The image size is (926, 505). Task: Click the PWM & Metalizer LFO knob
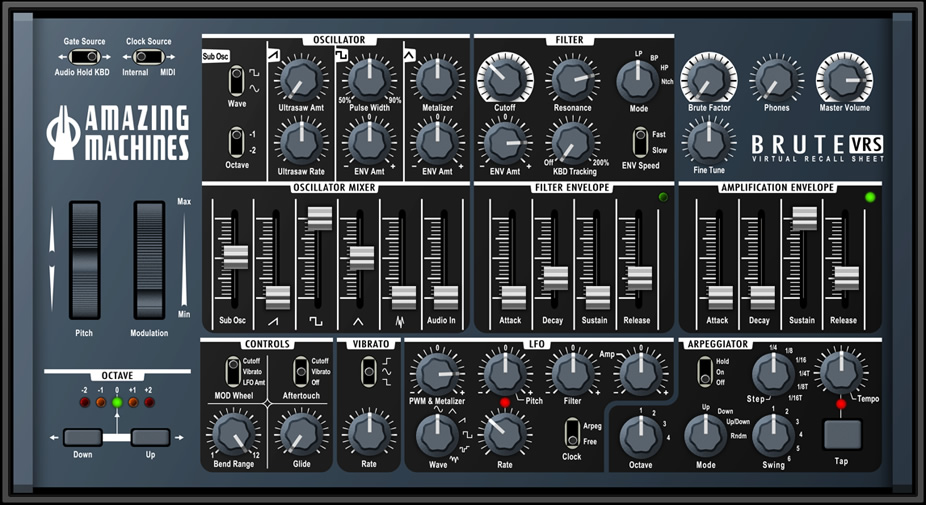[437, 374]
